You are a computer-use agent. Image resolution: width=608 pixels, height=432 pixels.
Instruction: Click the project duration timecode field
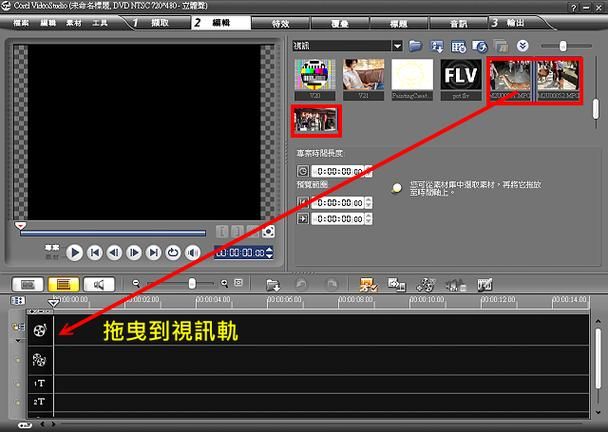pyautogui.click(x=338, y=171)
